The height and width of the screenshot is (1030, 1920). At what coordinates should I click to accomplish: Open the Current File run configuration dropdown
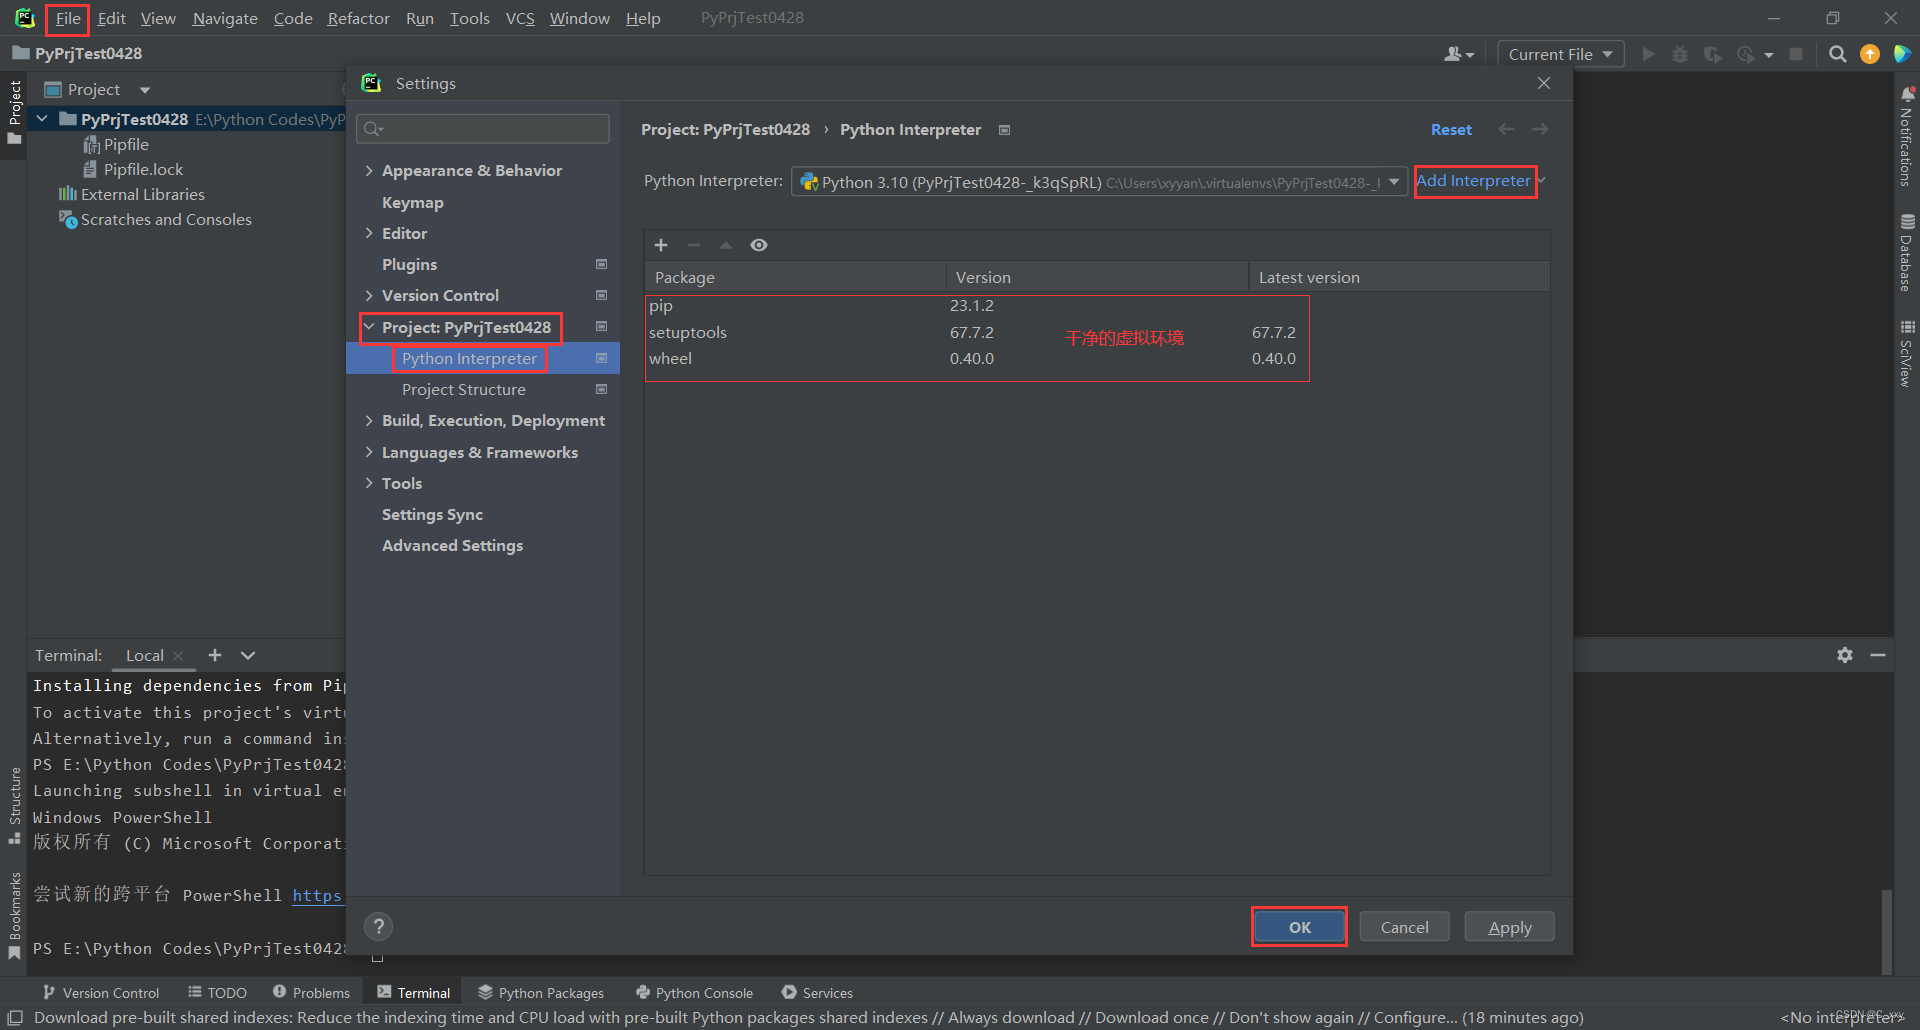coord(1560,54)
